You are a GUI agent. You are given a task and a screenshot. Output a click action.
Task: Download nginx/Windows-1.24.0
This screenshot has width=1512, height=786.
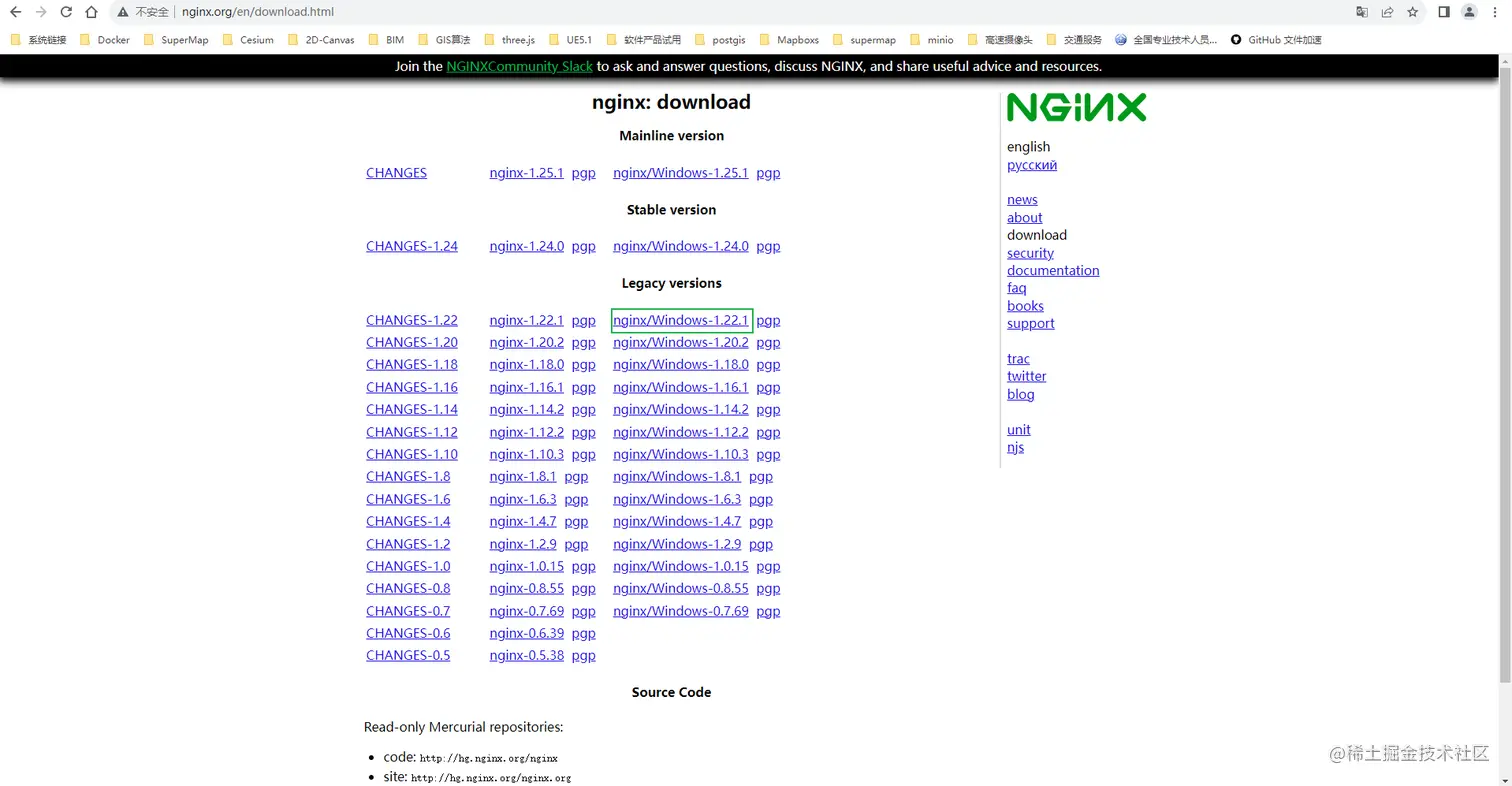[x=680, y=246]
